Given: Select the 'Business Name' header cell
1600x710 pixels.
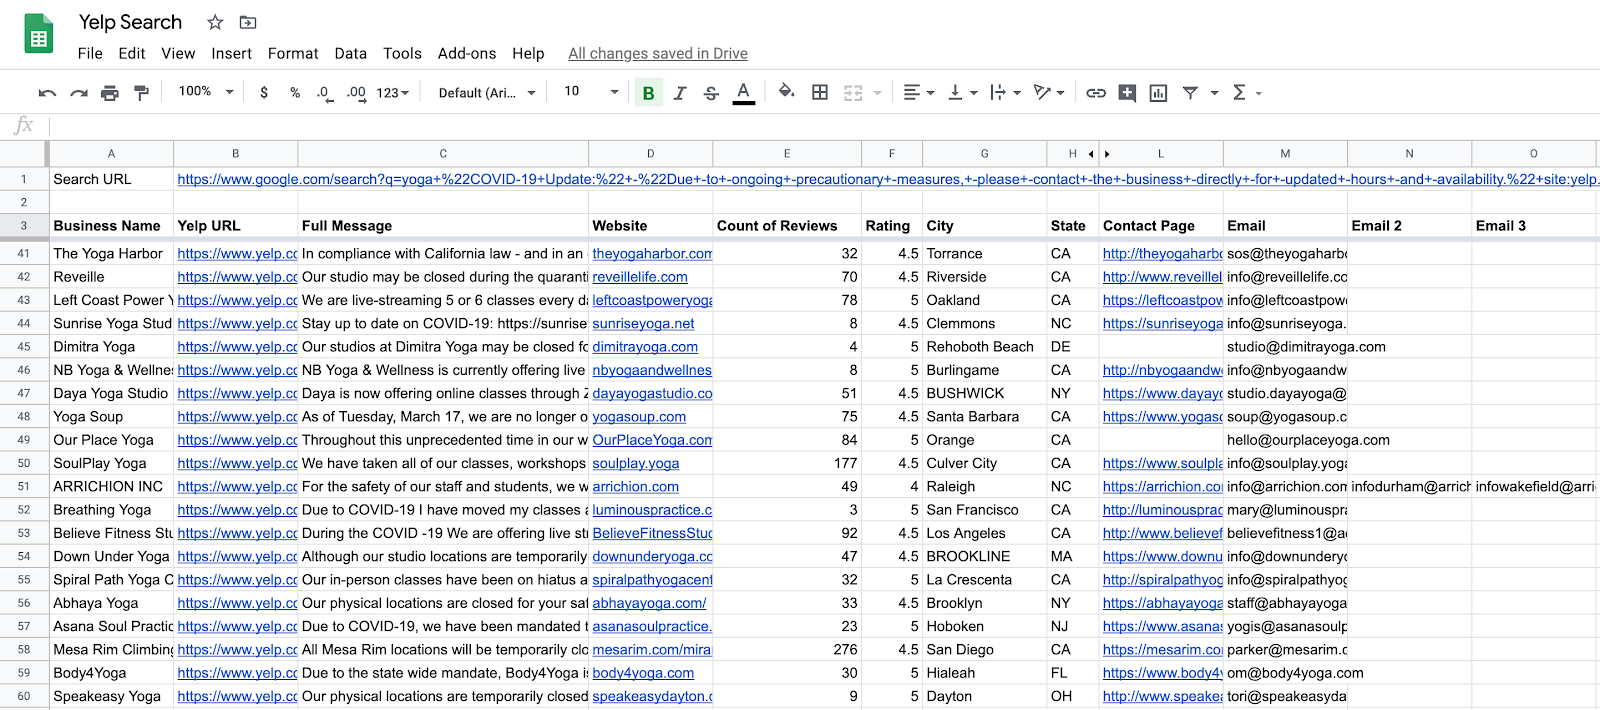Looking at the screenshot, I should [111, 226].
